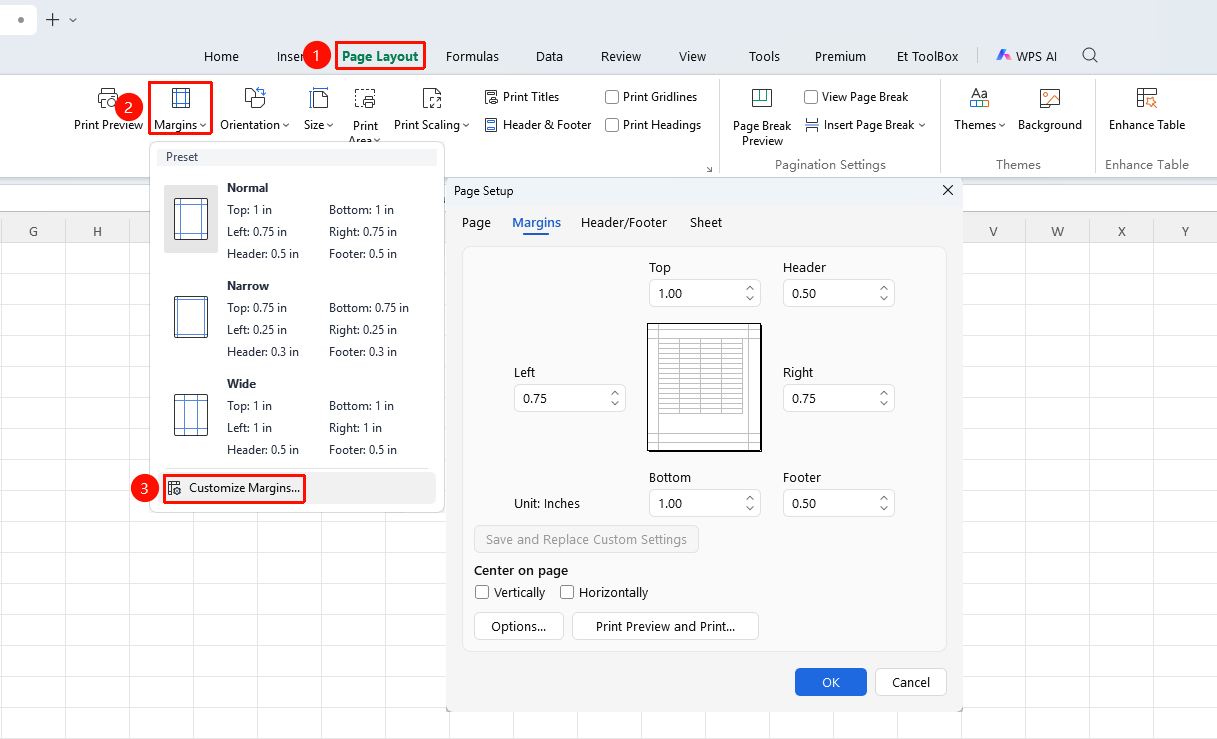Screen dimensions: 1217x739
Task: Click OK in Page Setup
Action: tap(831, 682)
